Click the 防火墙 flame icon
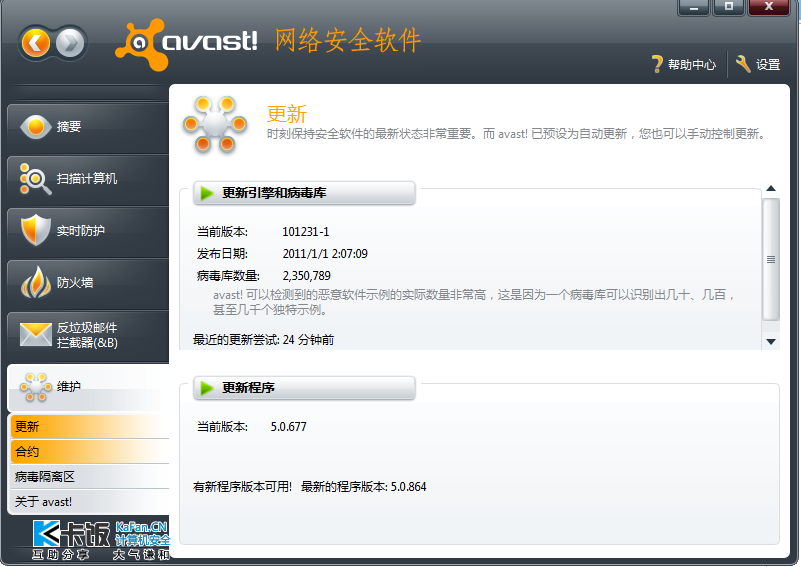Screen dimensions: 801x567 (x=35, y=282)
